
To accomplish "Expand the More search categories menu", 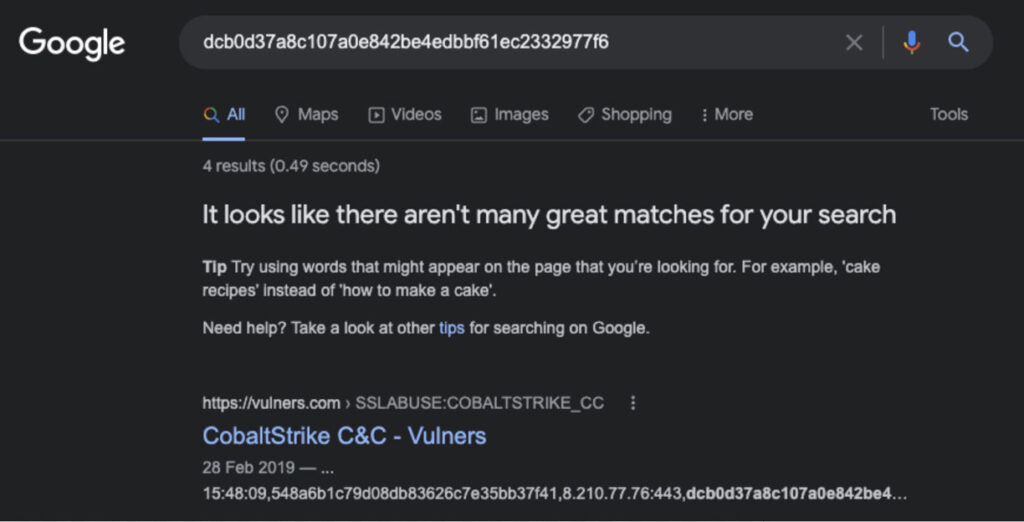I will coord(727,114).
